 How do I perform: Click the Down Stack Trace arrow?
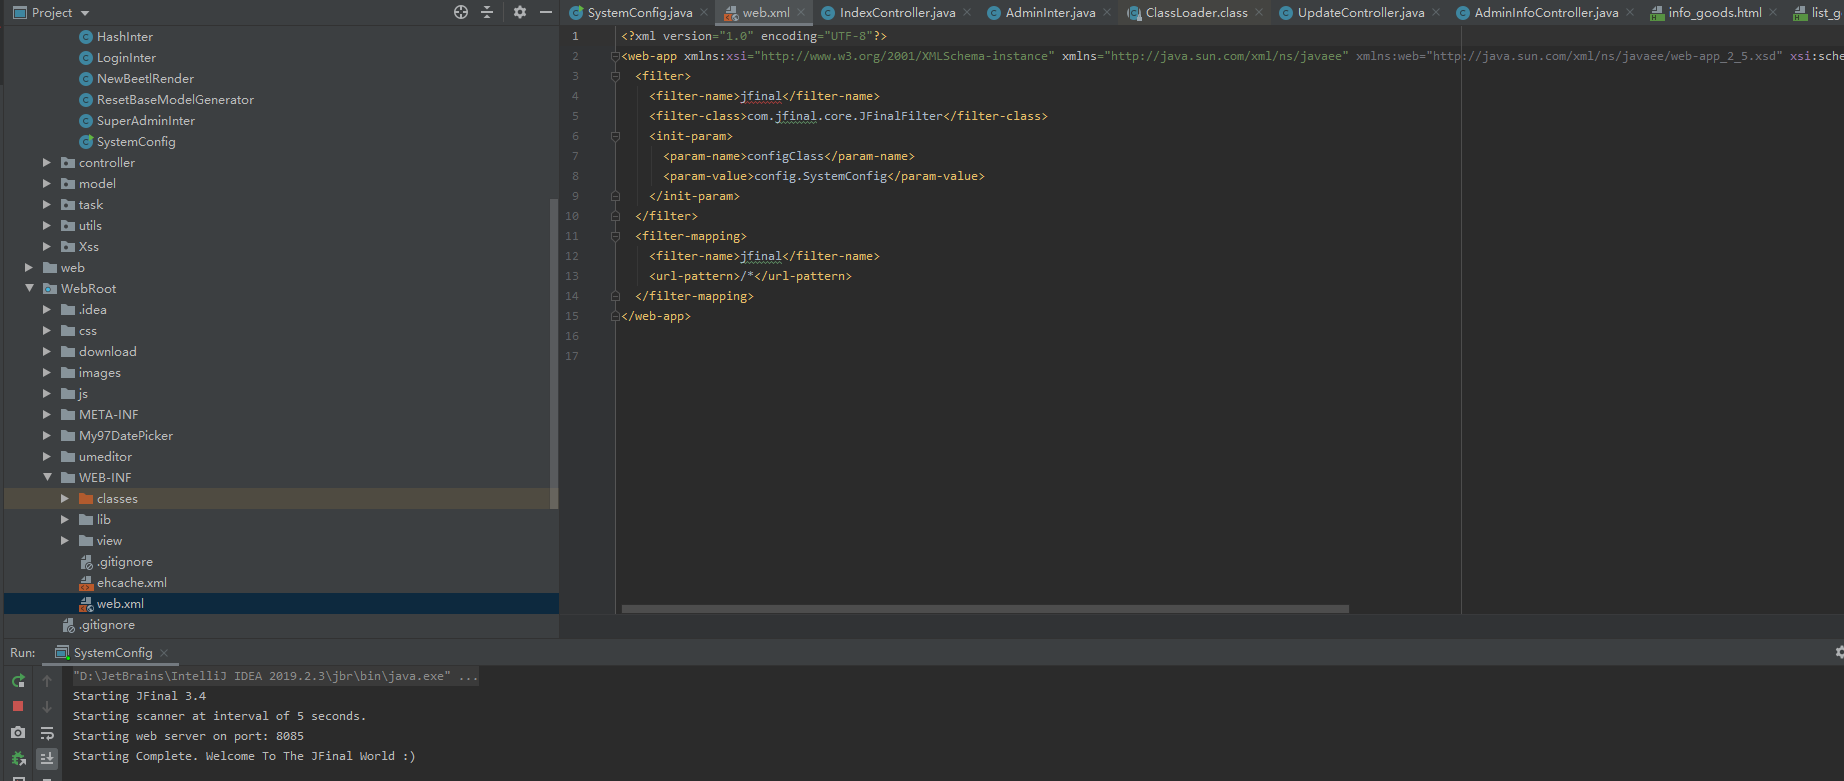[x=47, y=707]
